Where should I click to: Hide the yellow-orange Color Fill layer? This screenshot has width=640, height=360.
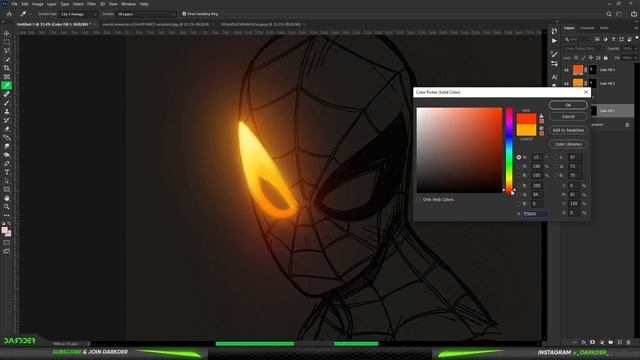566,83
